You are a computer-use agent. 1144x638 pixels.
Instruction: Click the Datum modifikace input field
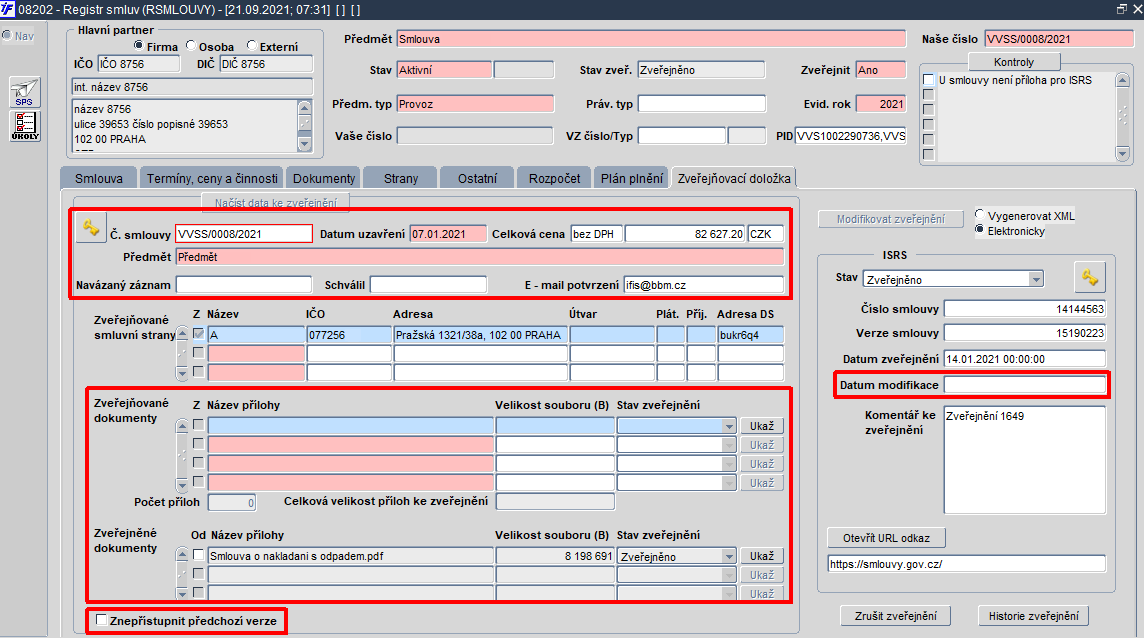tap(1024, 385)
